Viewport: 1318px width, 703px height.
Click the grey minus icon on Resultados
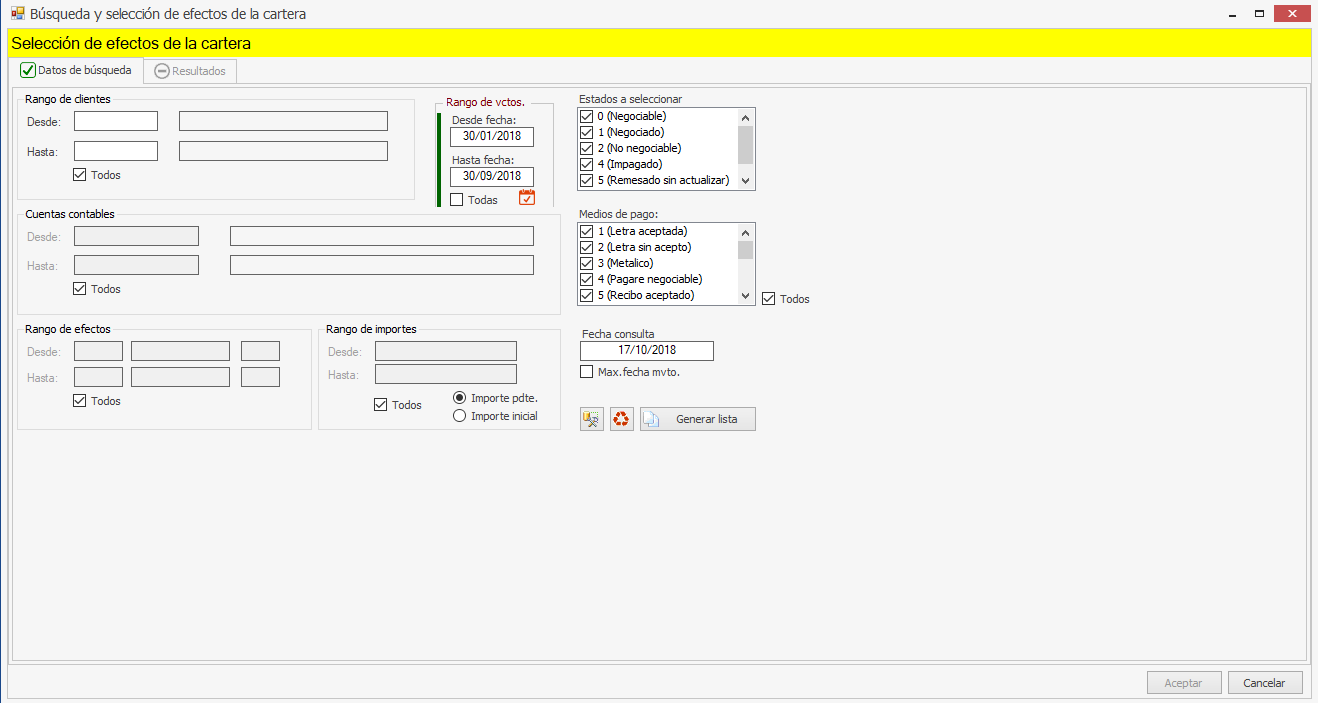pos(162,71)
